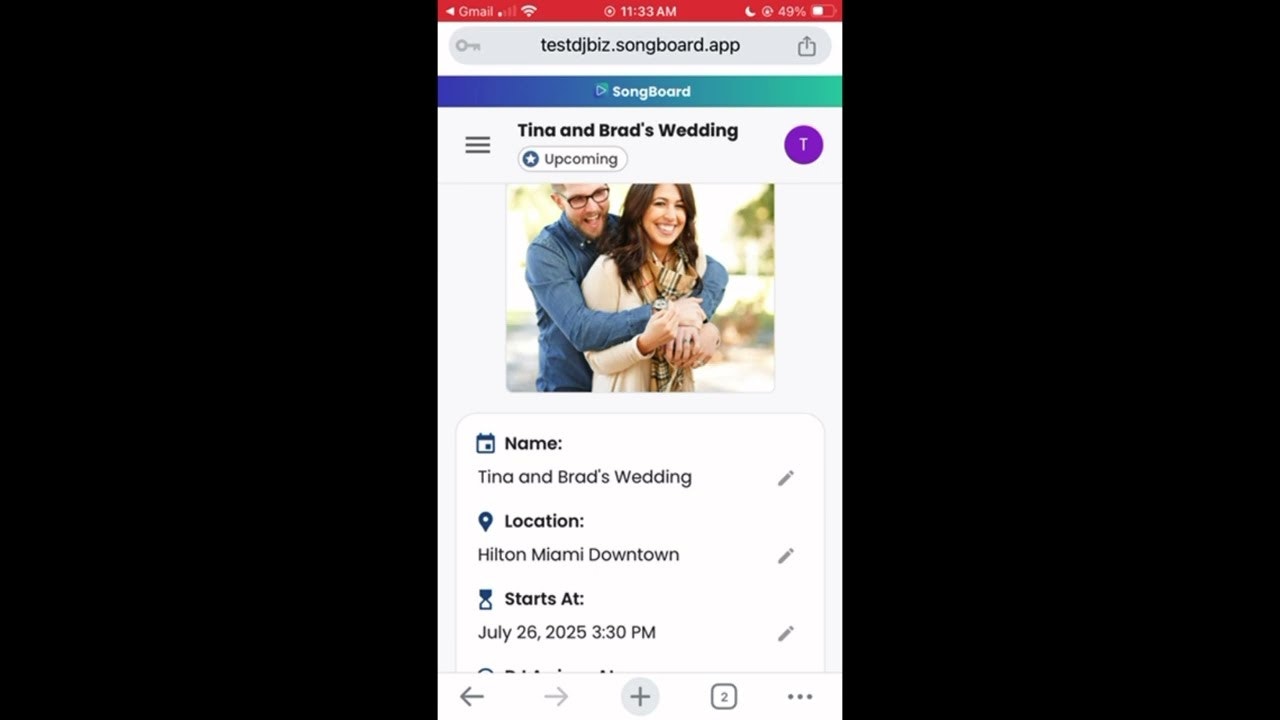Open the browser three-dot more menu
1280x720 pixels.
(800, 697)
